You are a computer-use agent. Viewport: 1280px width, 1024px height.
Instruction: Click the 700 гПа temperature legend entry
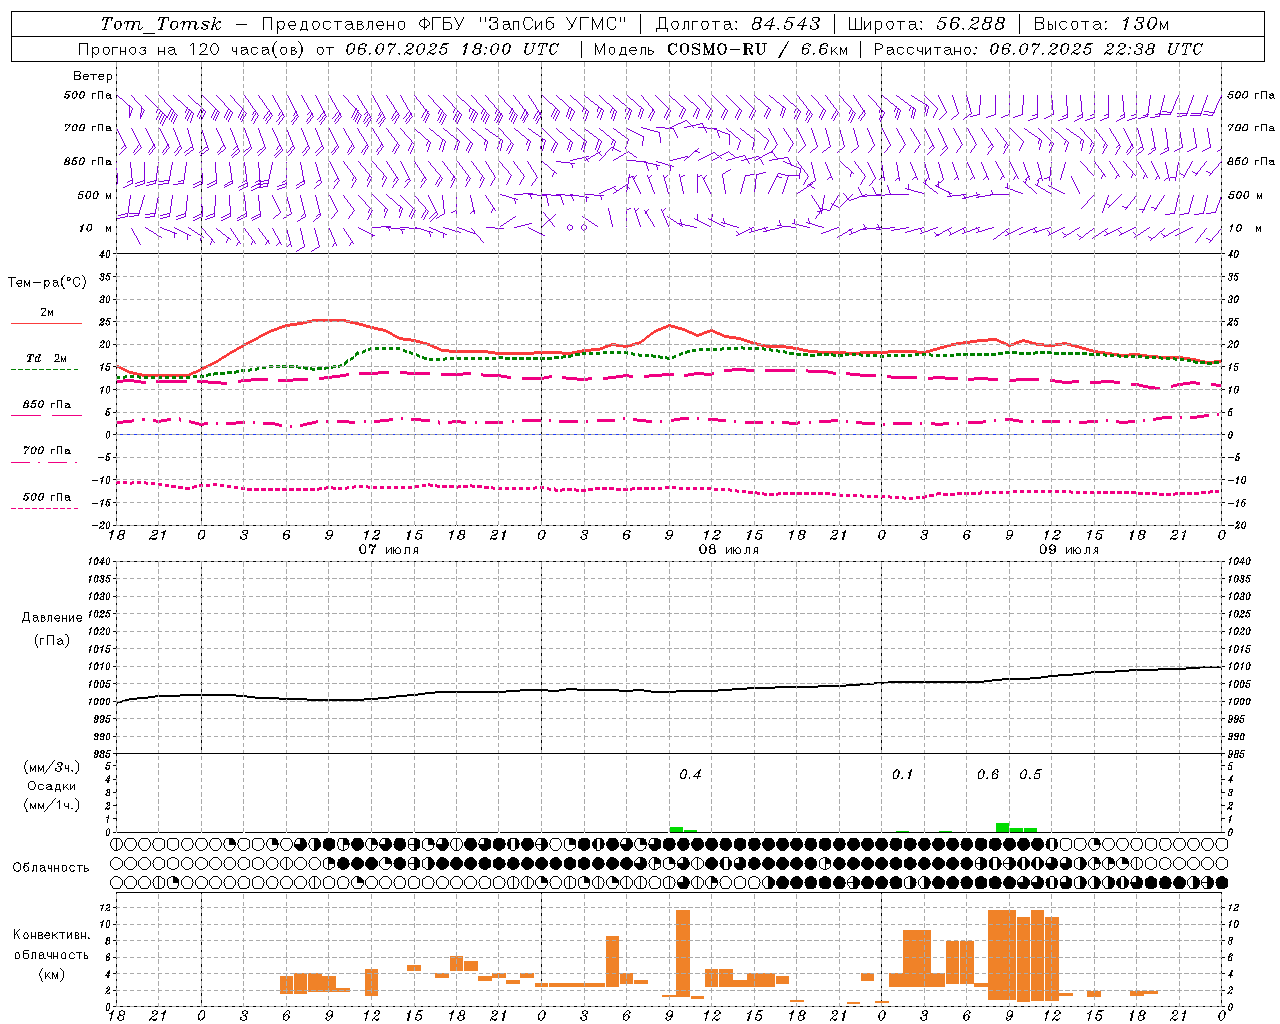click(46, 451)
